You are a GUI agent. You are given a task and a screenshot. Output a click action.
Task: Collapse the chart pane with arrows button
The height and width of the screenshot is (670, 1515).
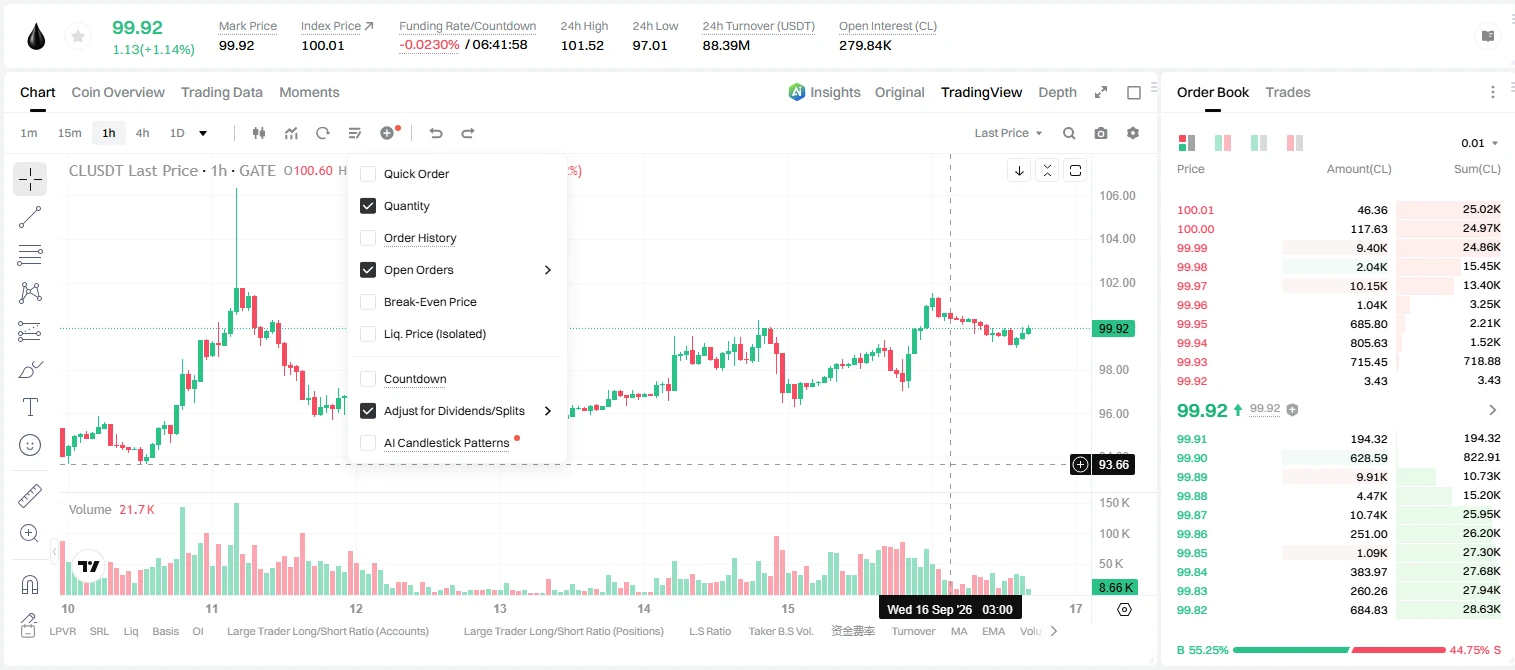click(x=1047, y=170)
